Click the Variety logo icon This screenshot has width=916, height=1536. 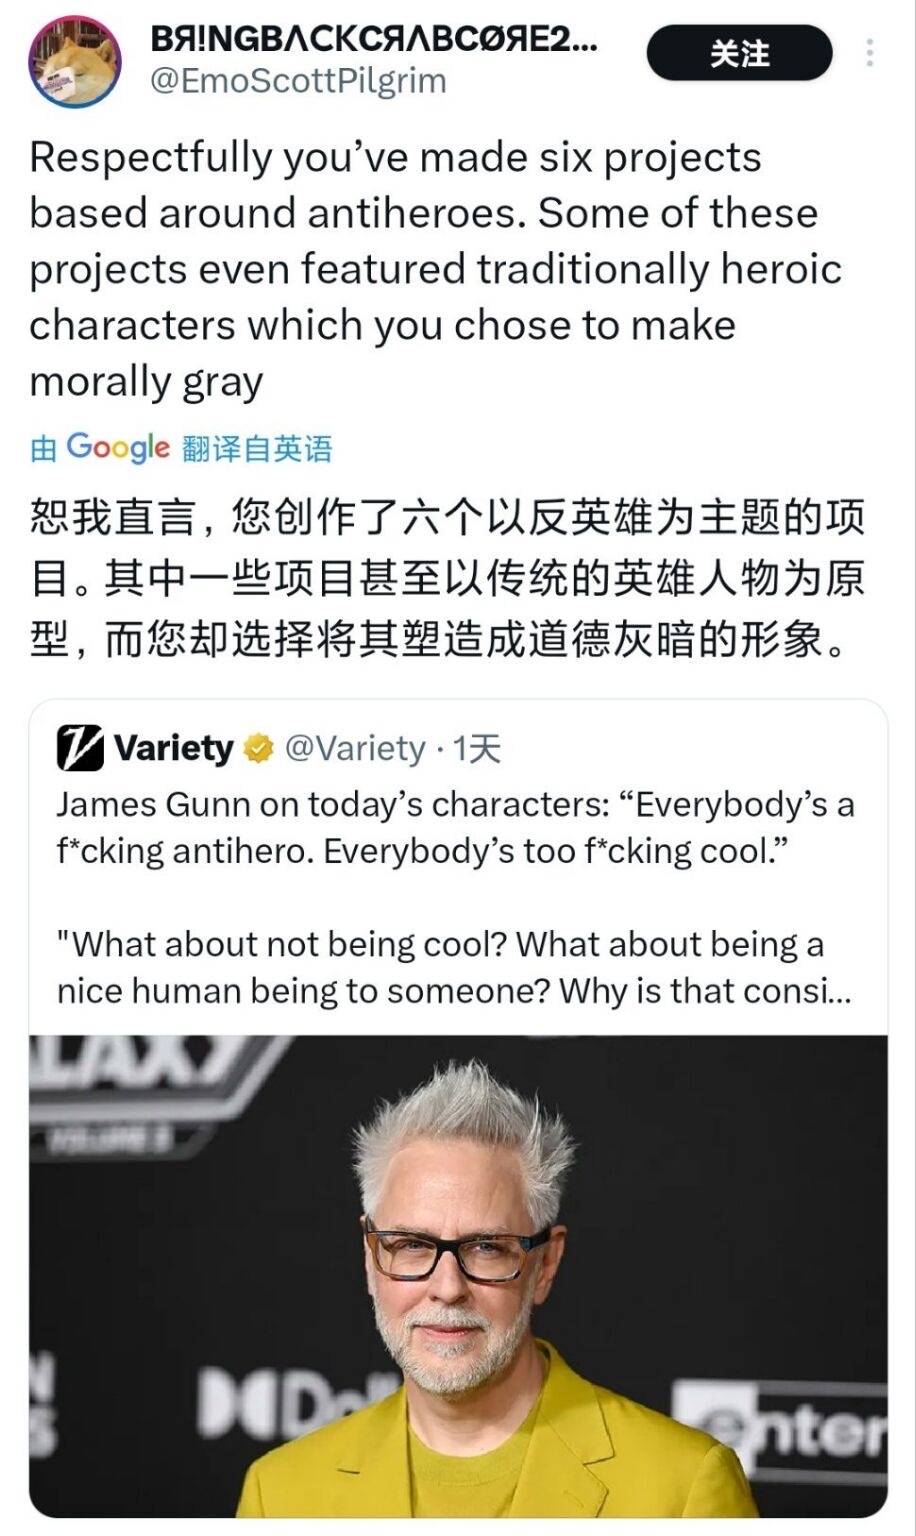click(x=80, y=748)
